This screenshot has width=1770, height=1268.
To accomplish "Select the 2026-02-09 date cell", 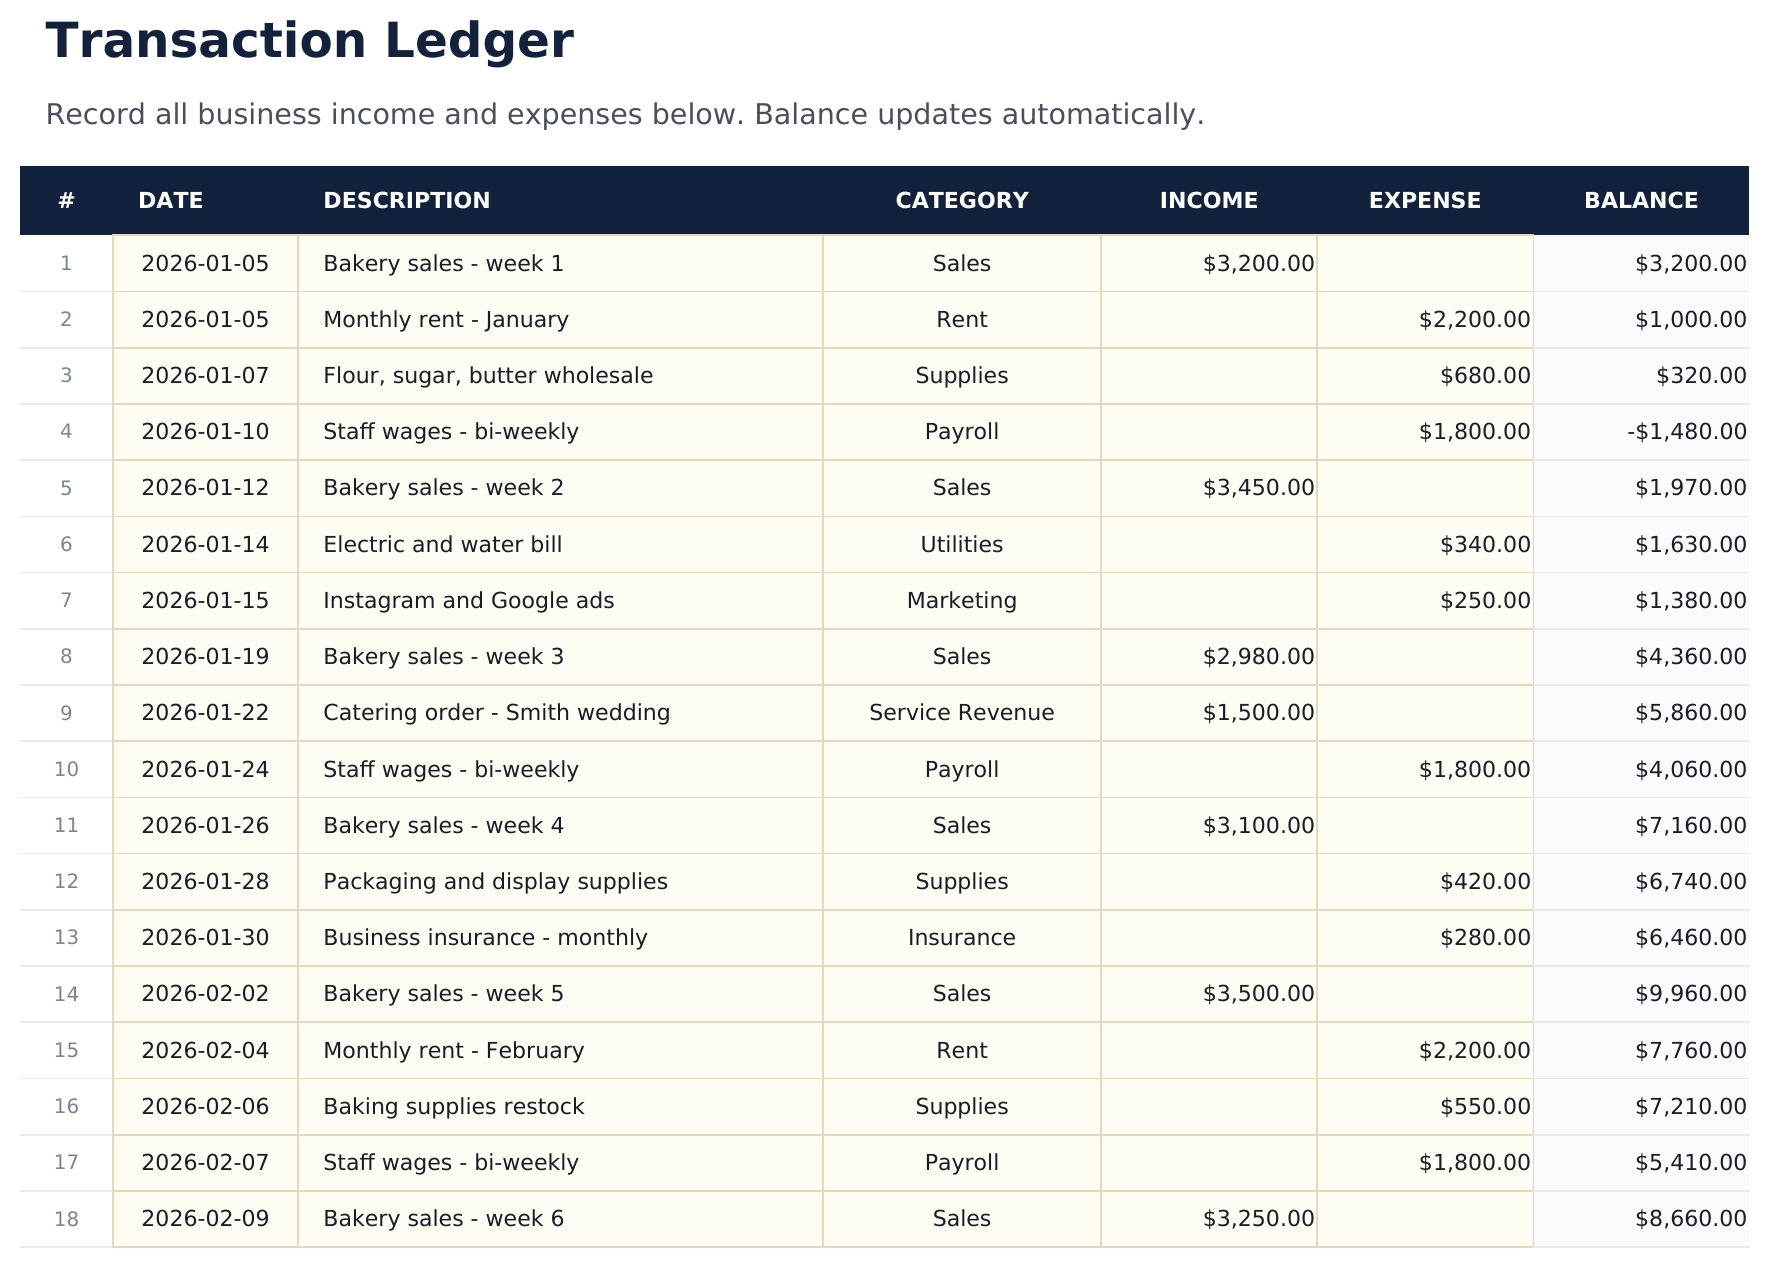I will coord(205,1219).
